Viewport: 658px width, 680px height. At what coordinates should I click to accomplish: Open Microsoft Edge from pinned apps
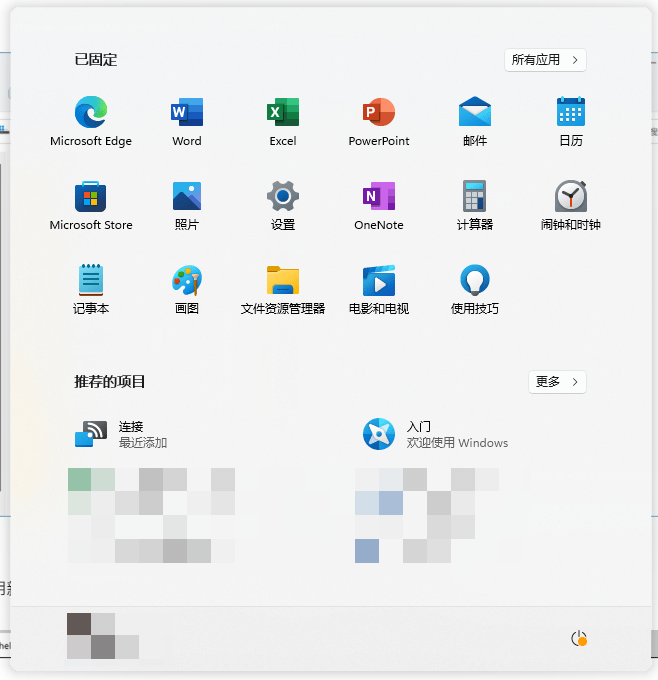pos(90,112)
